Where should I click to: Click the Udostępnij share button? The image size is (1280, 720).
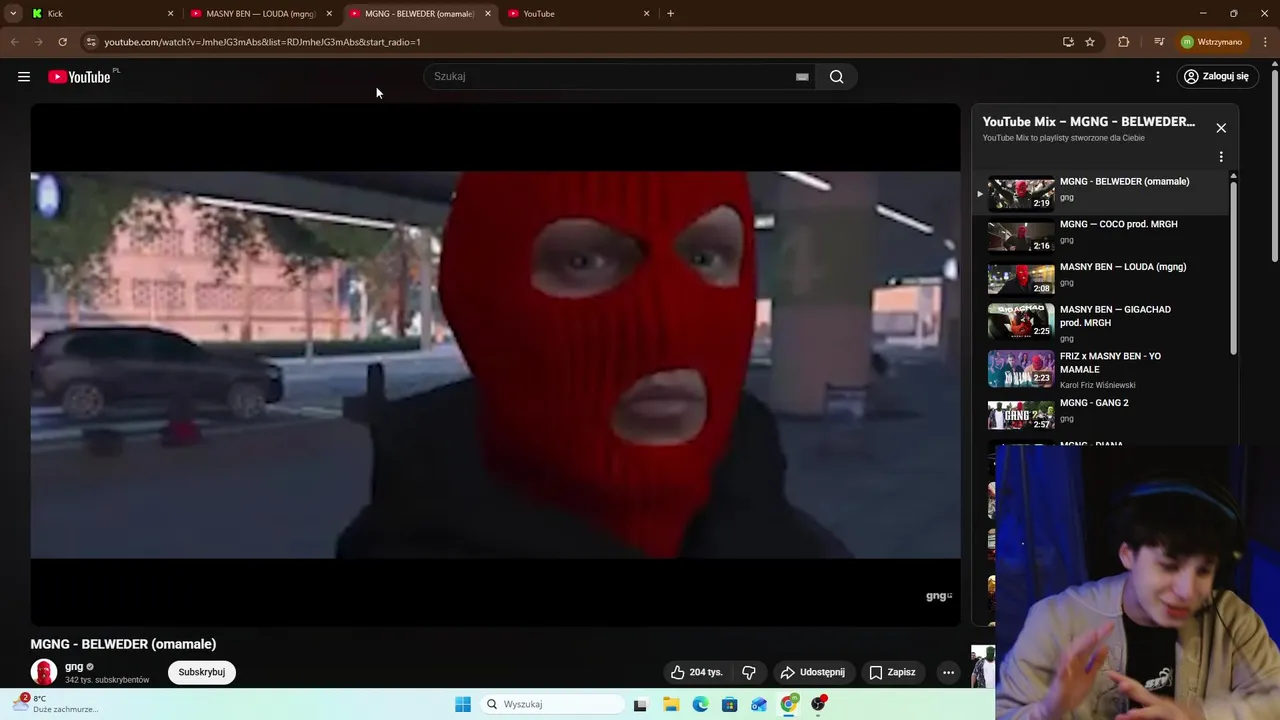(x=813, y=672)
